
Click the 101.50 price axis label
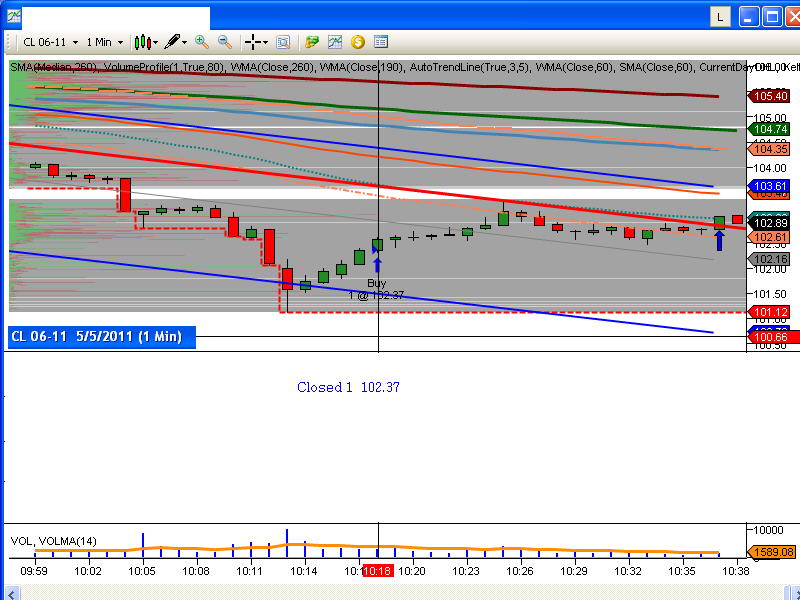770,294
